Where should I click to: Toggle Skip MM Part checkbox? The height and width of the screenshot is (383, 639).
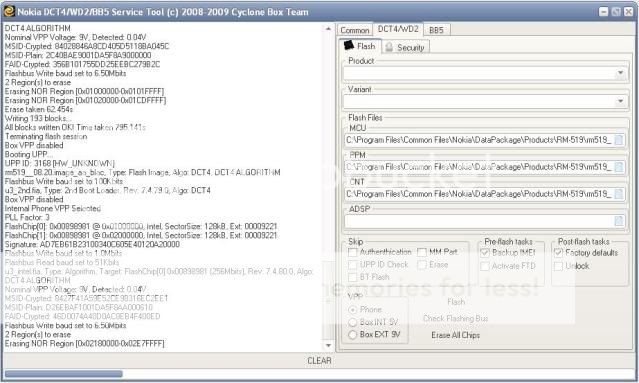[x=422, y=252]
